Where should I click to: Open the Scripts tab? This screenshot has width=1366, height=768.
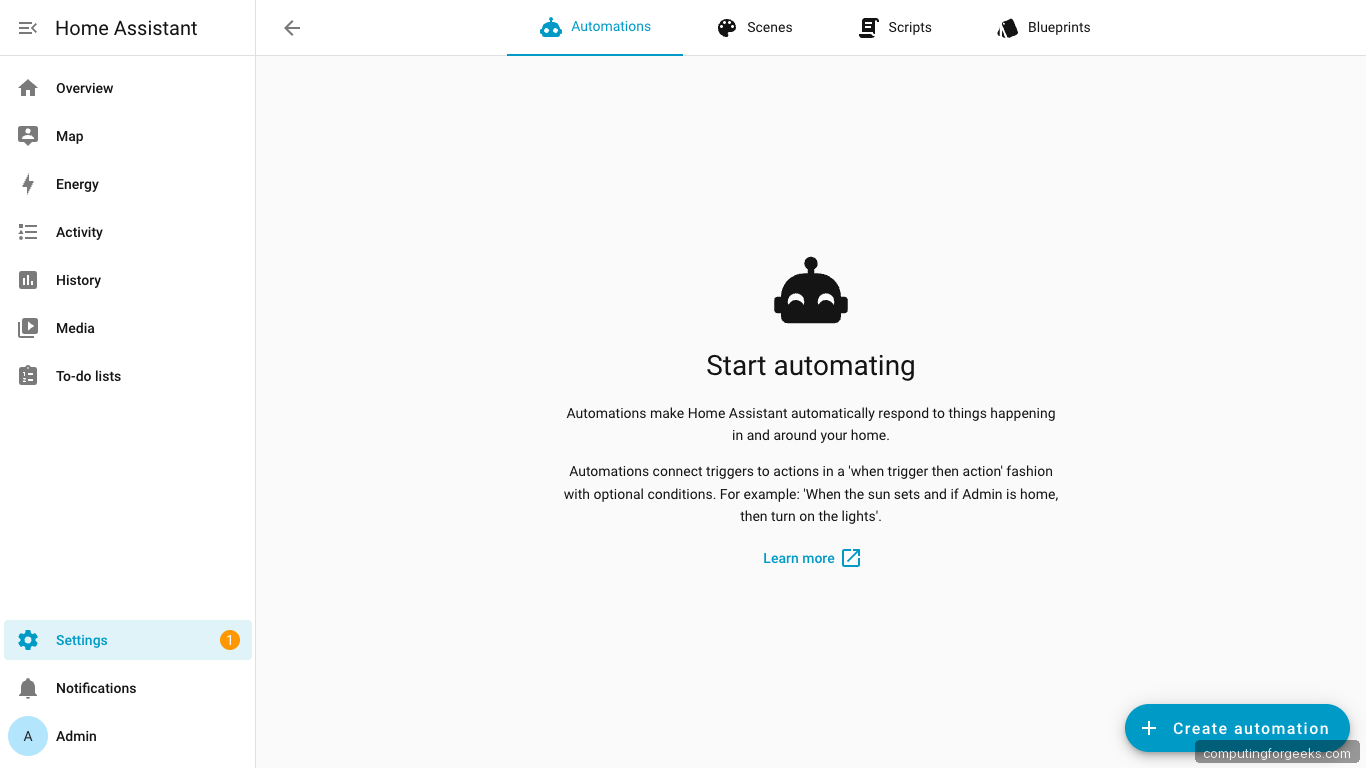(895, 27)
